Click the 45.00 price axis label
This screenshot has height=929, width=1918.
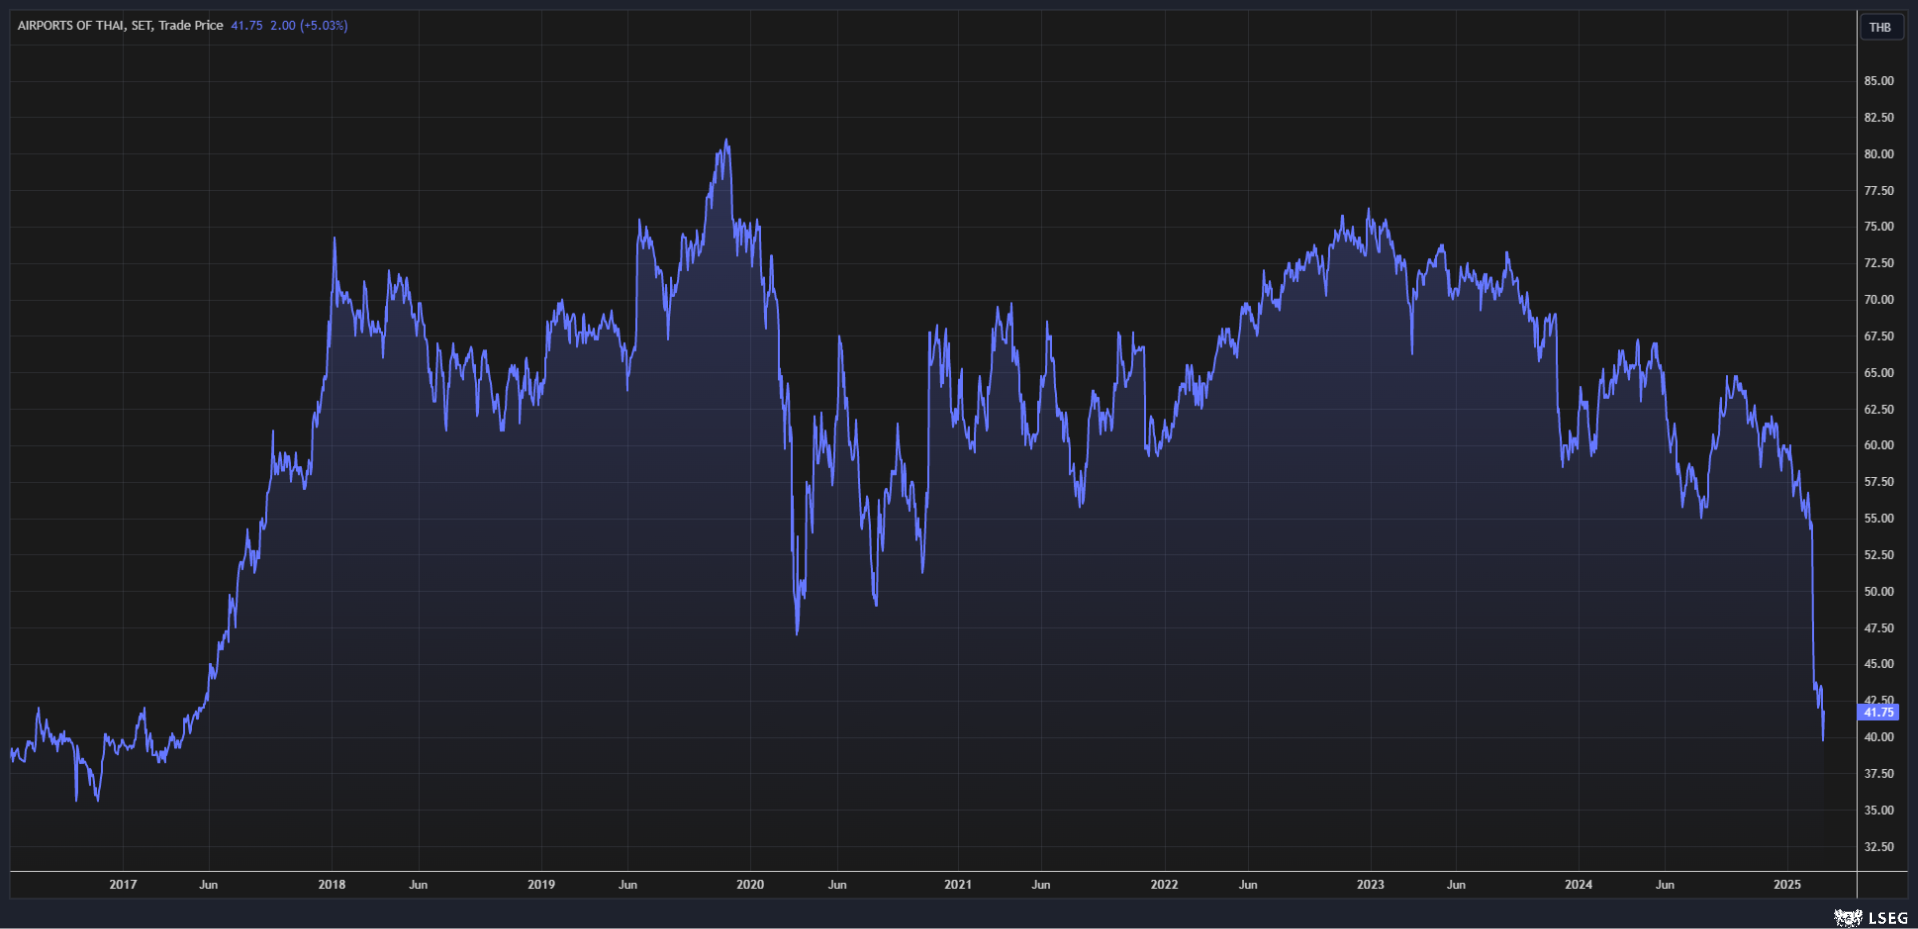pos(1878,664)
